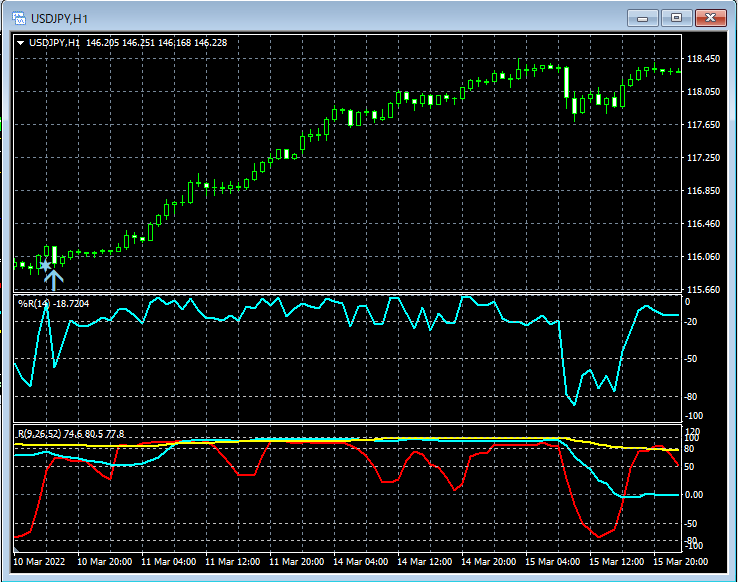Click the 120 level on bottom indicator scale
The image size is (739, 582).
[694, 431]
